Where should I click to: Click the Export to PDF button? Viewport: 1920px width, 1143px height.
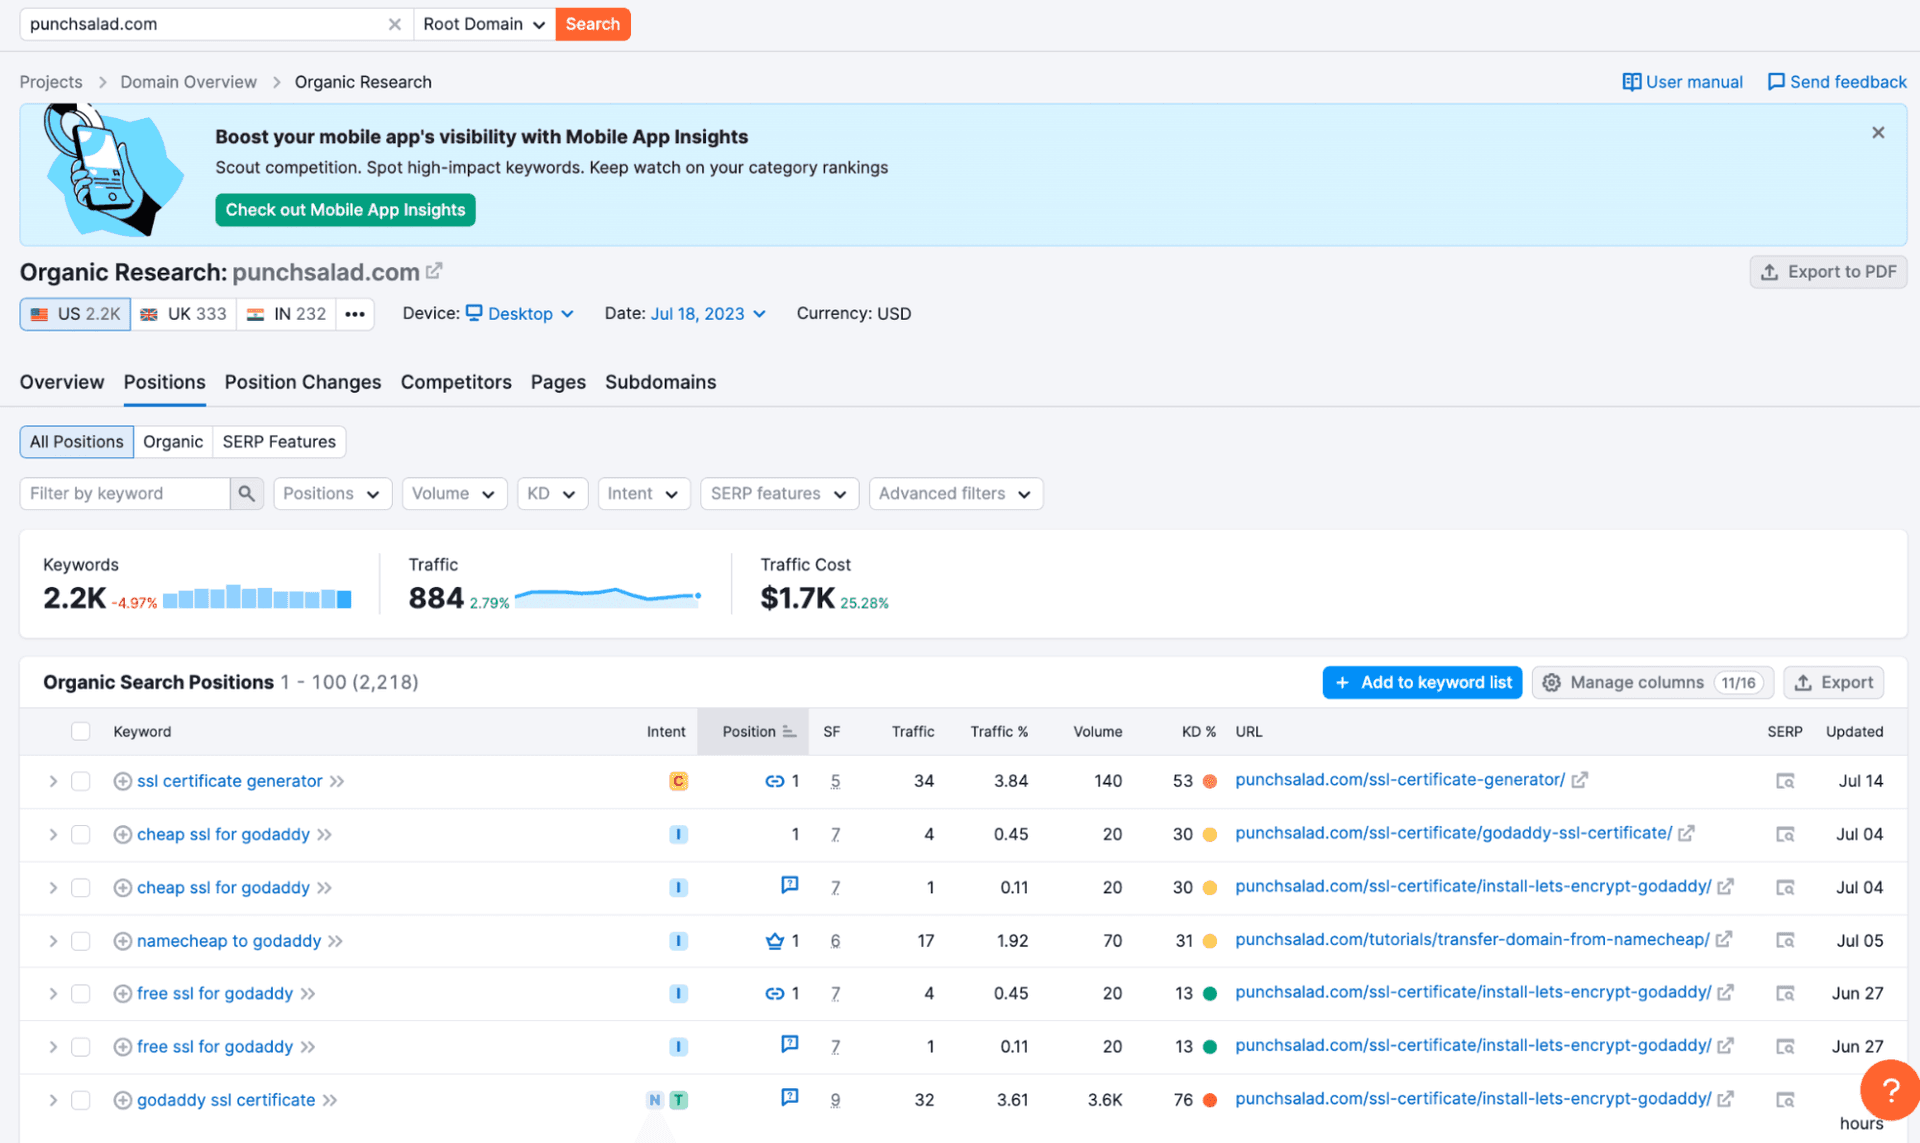tap(1828, 272)
